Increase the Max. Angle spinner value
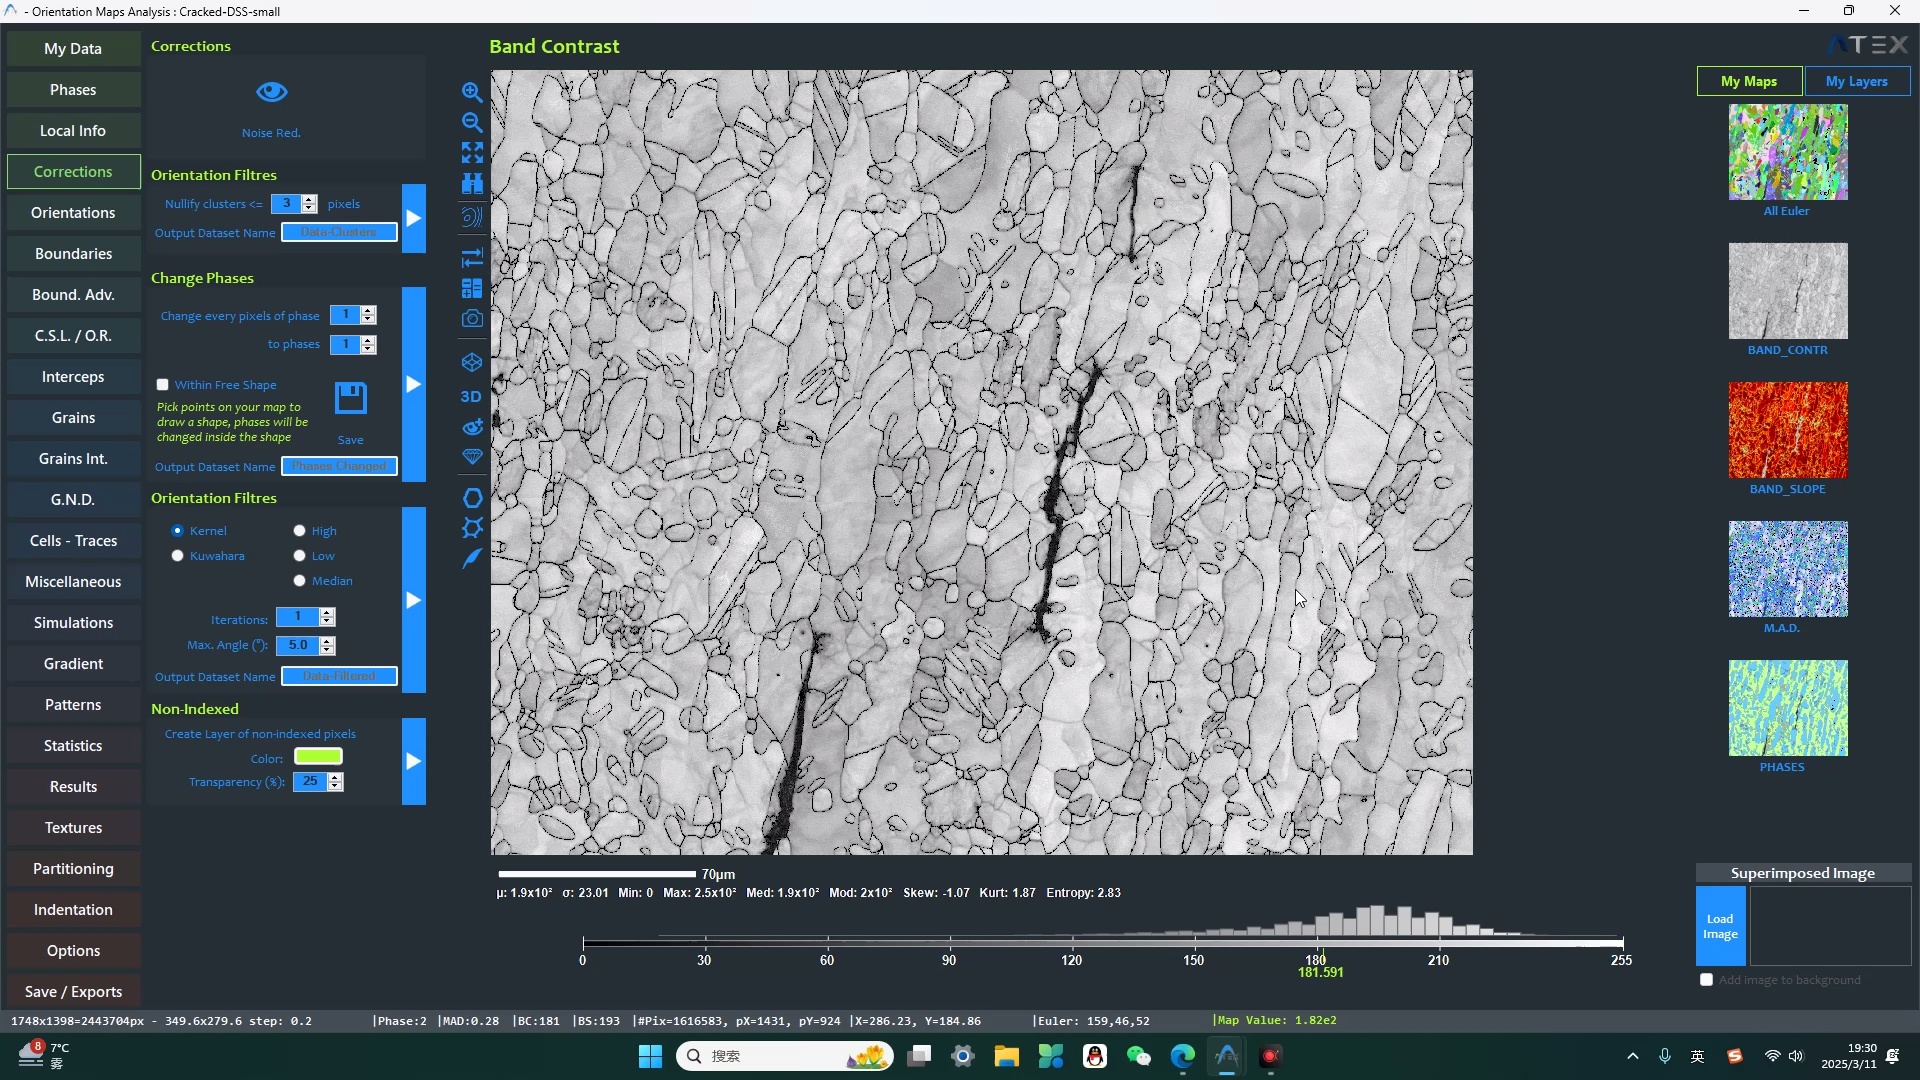Screen dimensions: 1920x1080 coord(328,641)
